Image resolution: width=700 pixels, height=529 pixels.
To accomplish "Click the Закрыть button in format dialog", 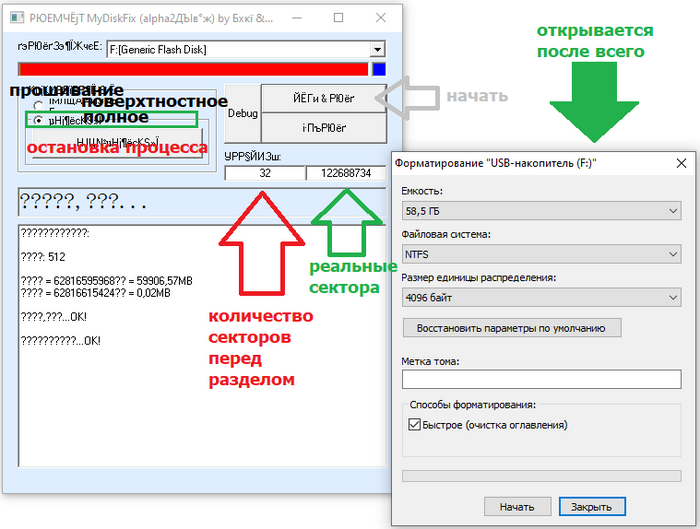I will [592, 507].
